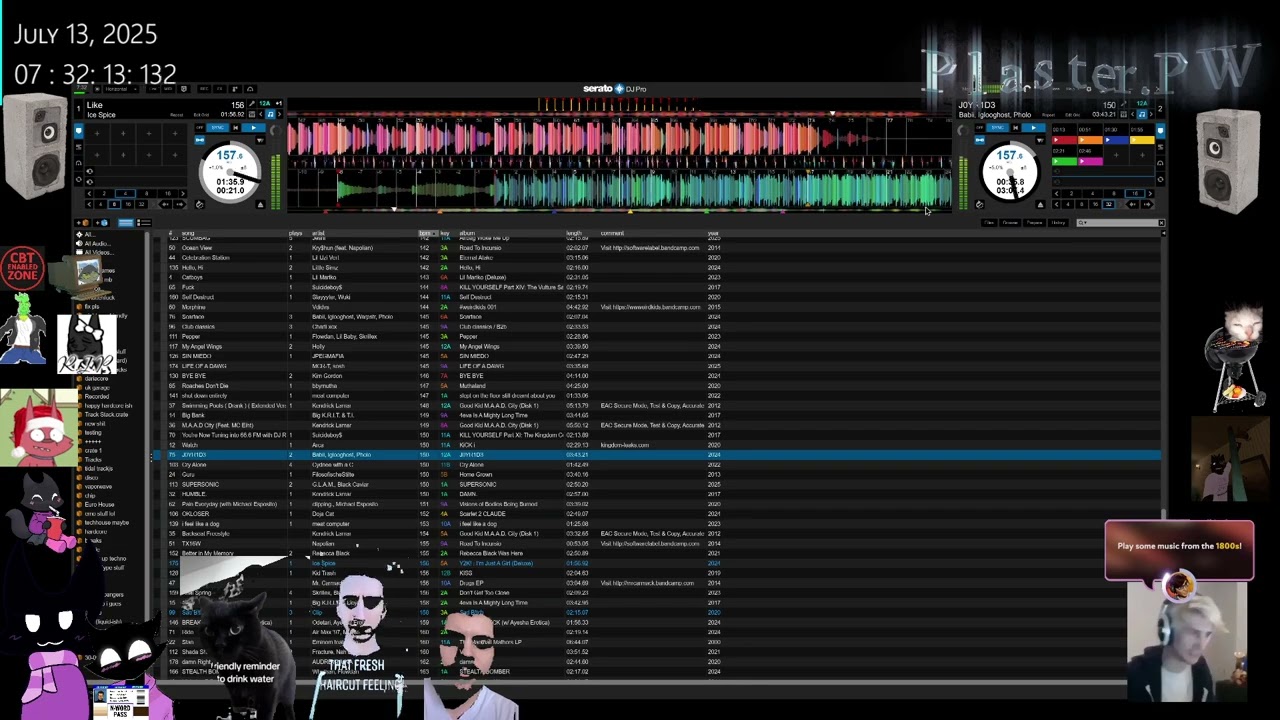Click Edit Grid on the Like deck
The image size is (1280, 720).
tap(201, 115)
